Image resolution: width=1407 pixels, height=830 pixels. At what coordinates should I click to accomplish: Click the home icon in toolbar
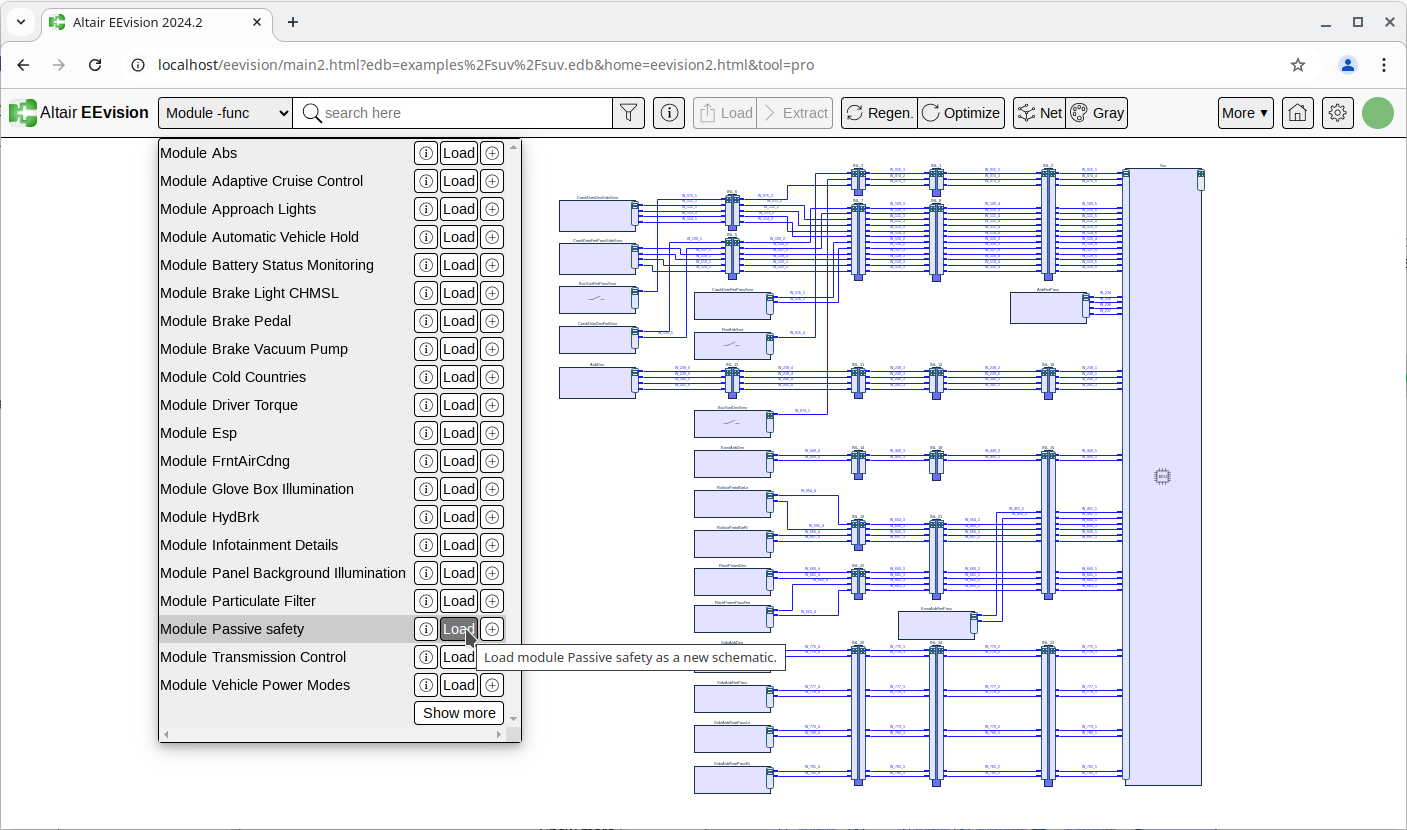[x=1297, y=113]
